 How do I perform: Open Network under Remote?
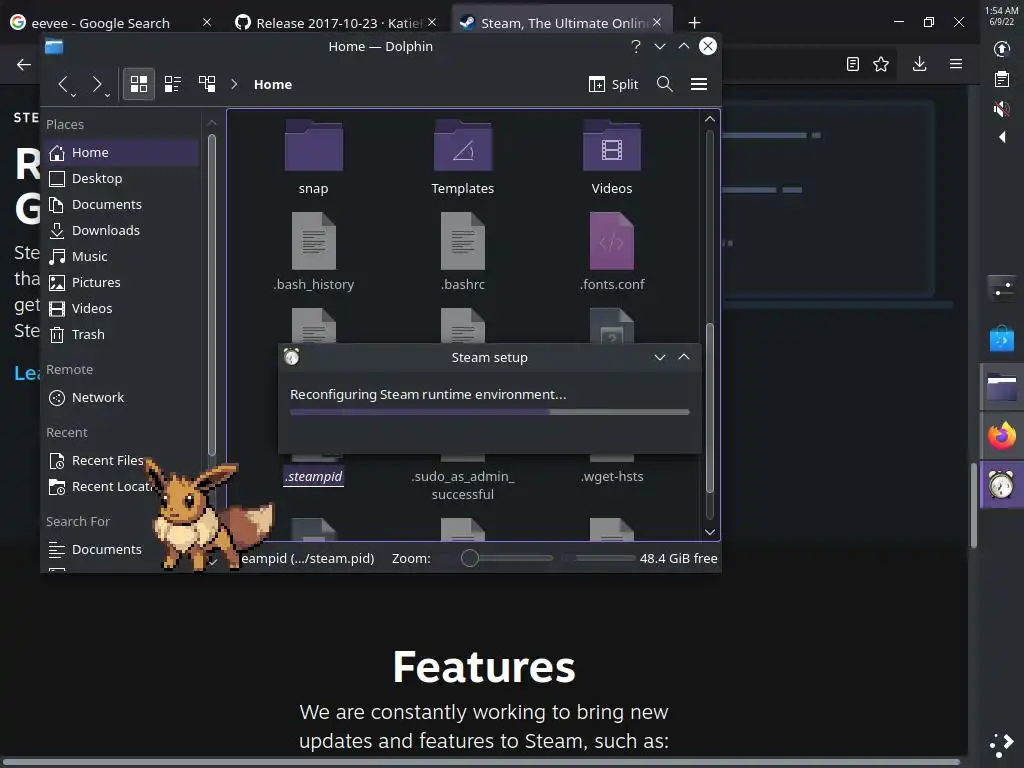click(x=122, y=398)
